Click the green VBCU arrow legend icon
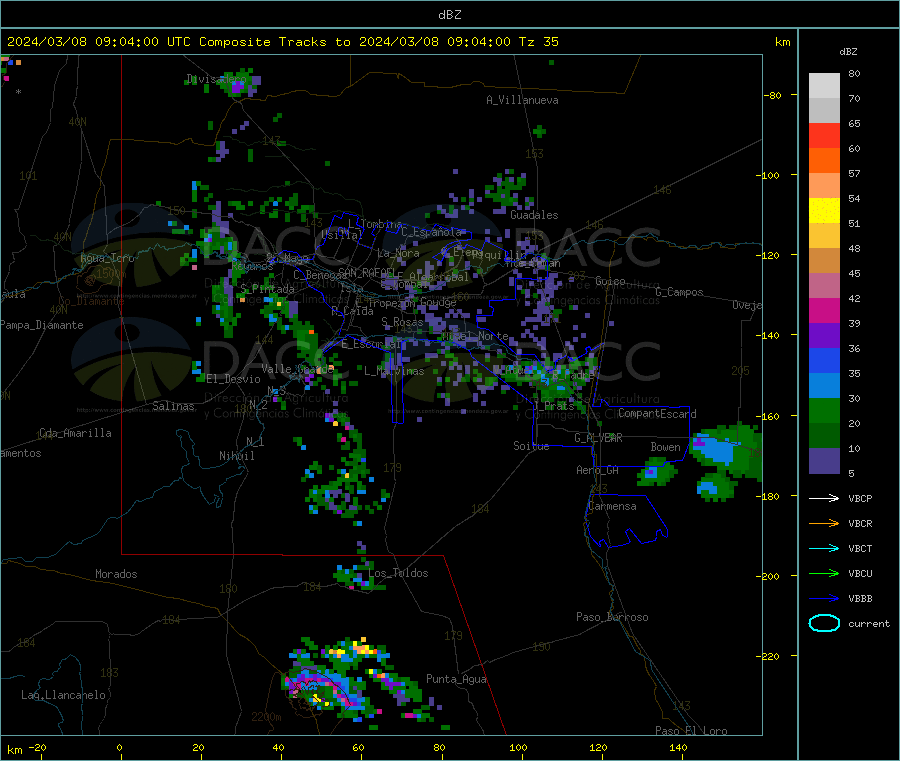The width and height of the screenshot is (900, 761). click(x=824, y=573)
